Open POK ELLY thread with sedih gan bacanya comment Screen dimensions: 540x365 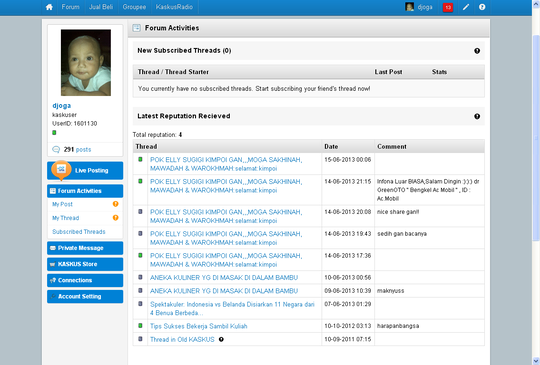pos(226,238)
